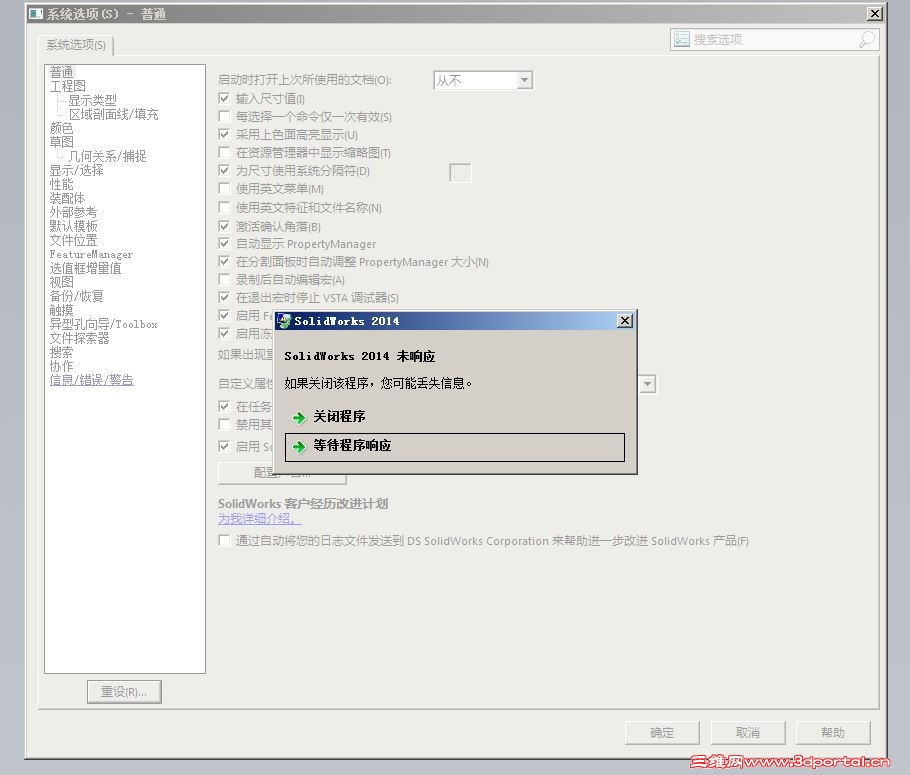910x775 pixels.
Task: Select 普通 in options tree
Action: [62, 72]
